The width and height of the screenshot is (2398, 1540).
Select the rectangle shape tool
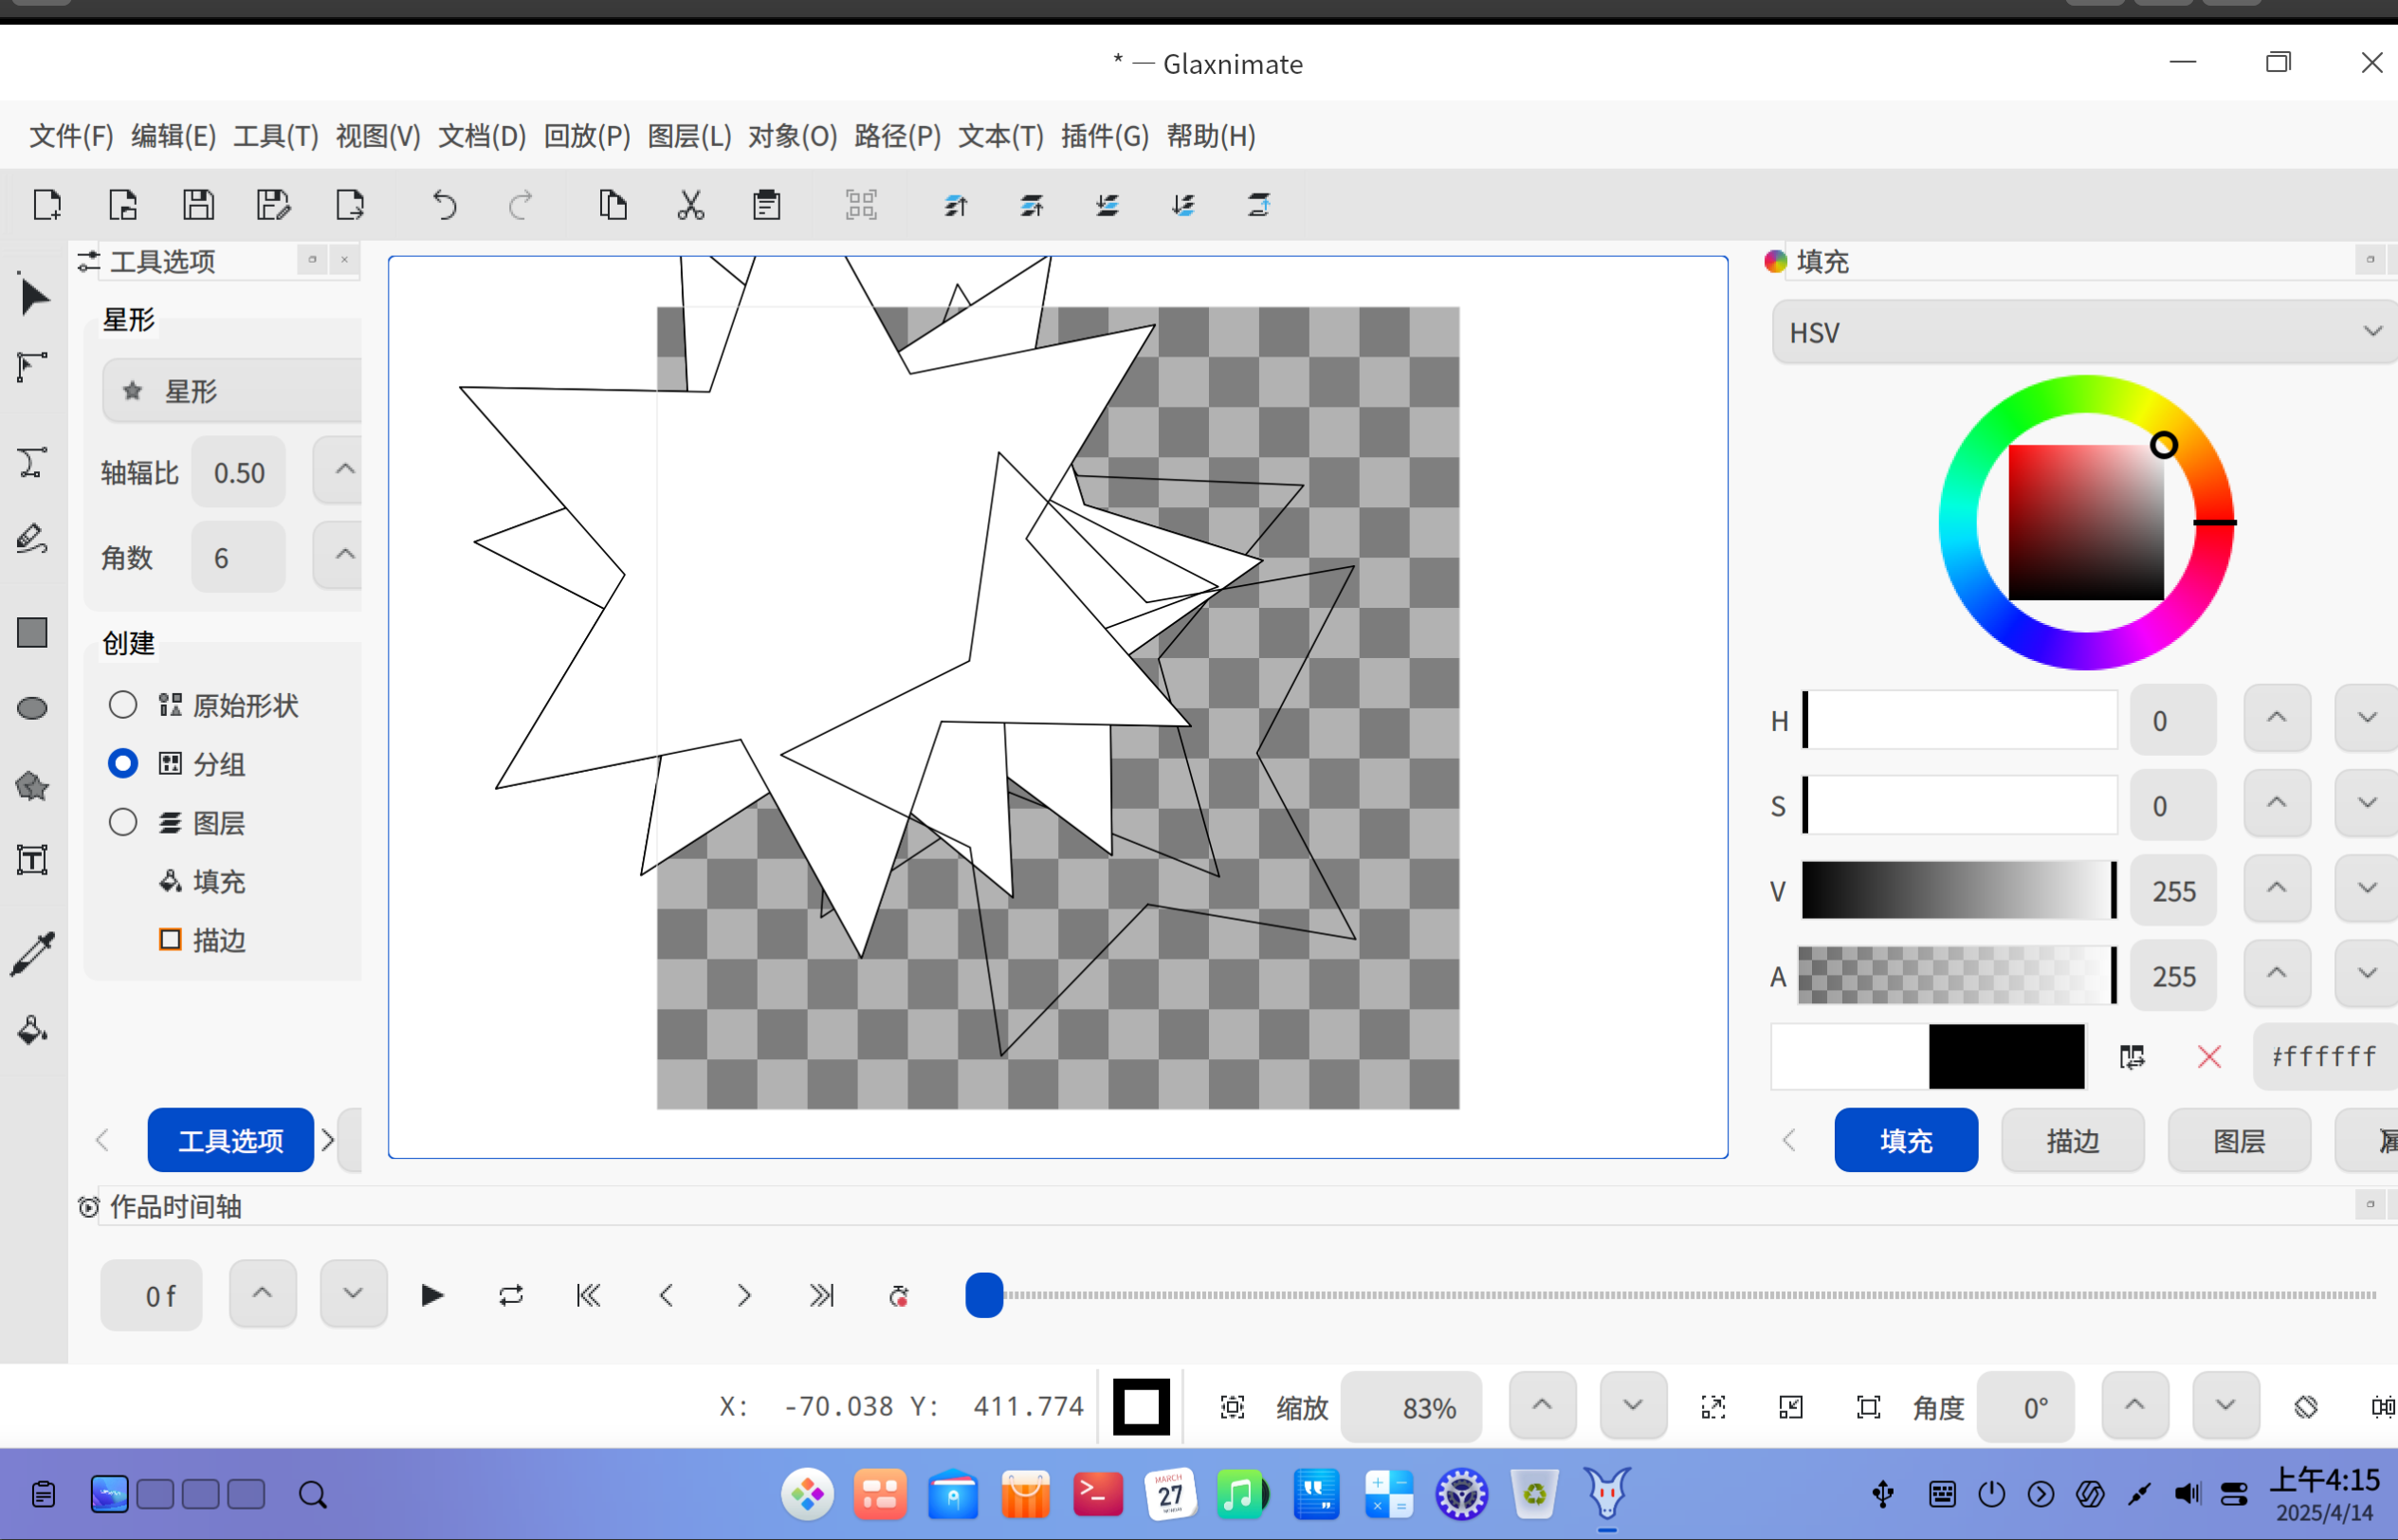(33, 632)
